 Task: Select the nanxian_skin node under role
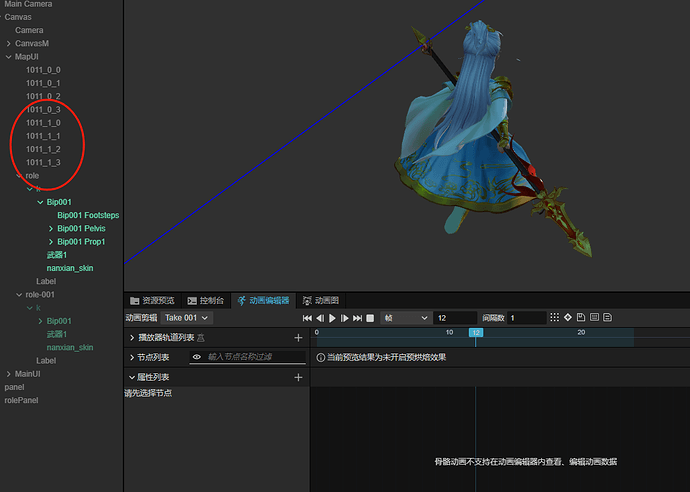69,268
